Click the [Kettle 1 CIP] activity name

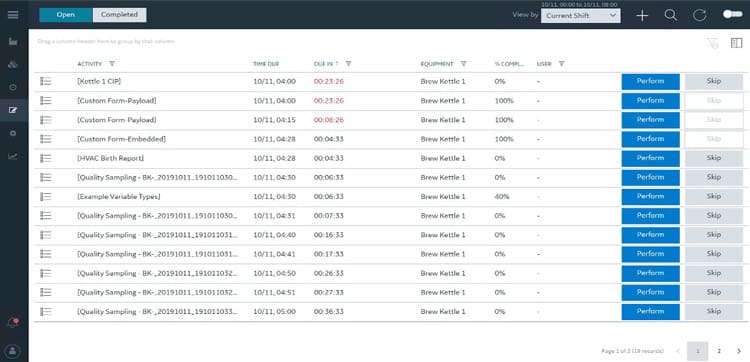click(99, 82)
